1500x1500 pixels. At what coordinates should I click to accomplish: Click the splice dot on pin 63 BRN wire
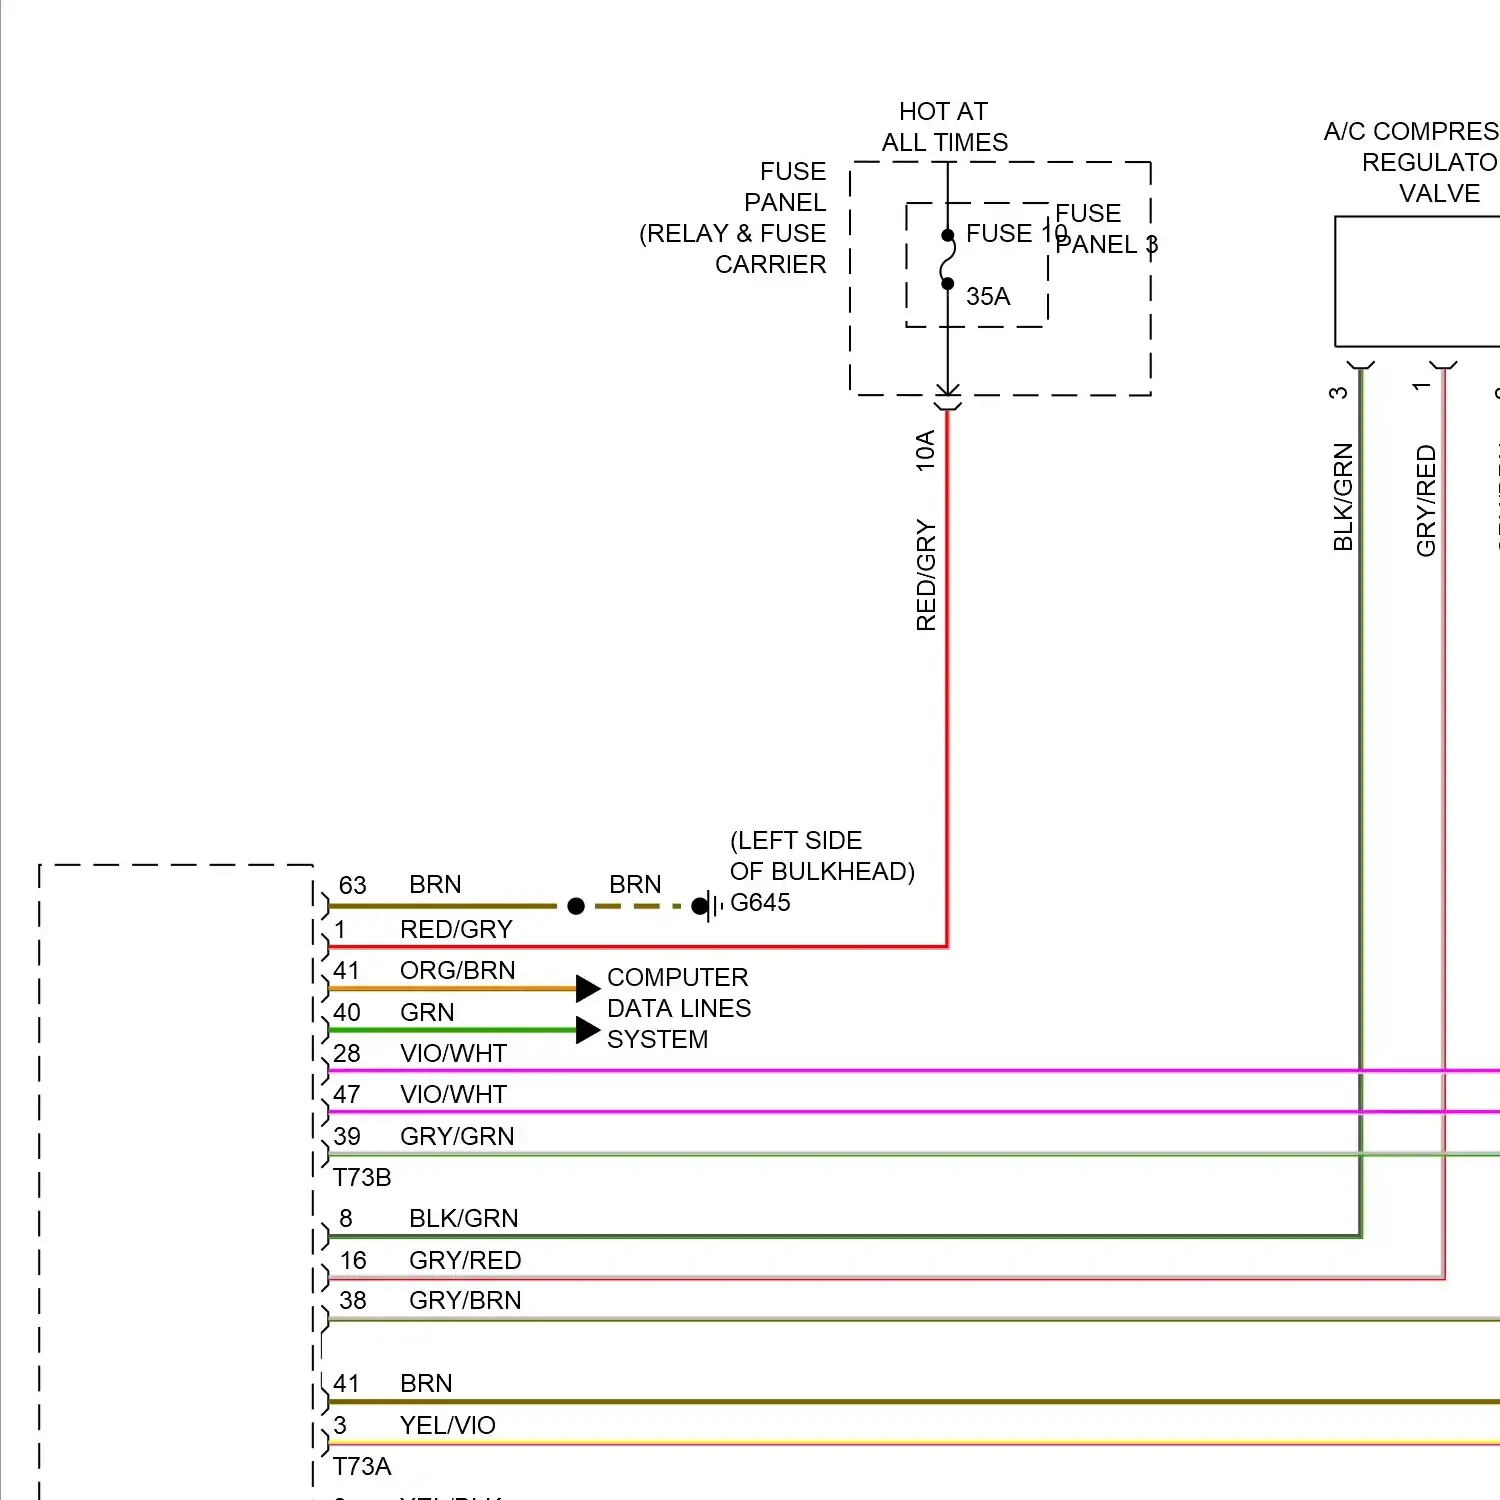pos(576,906)
